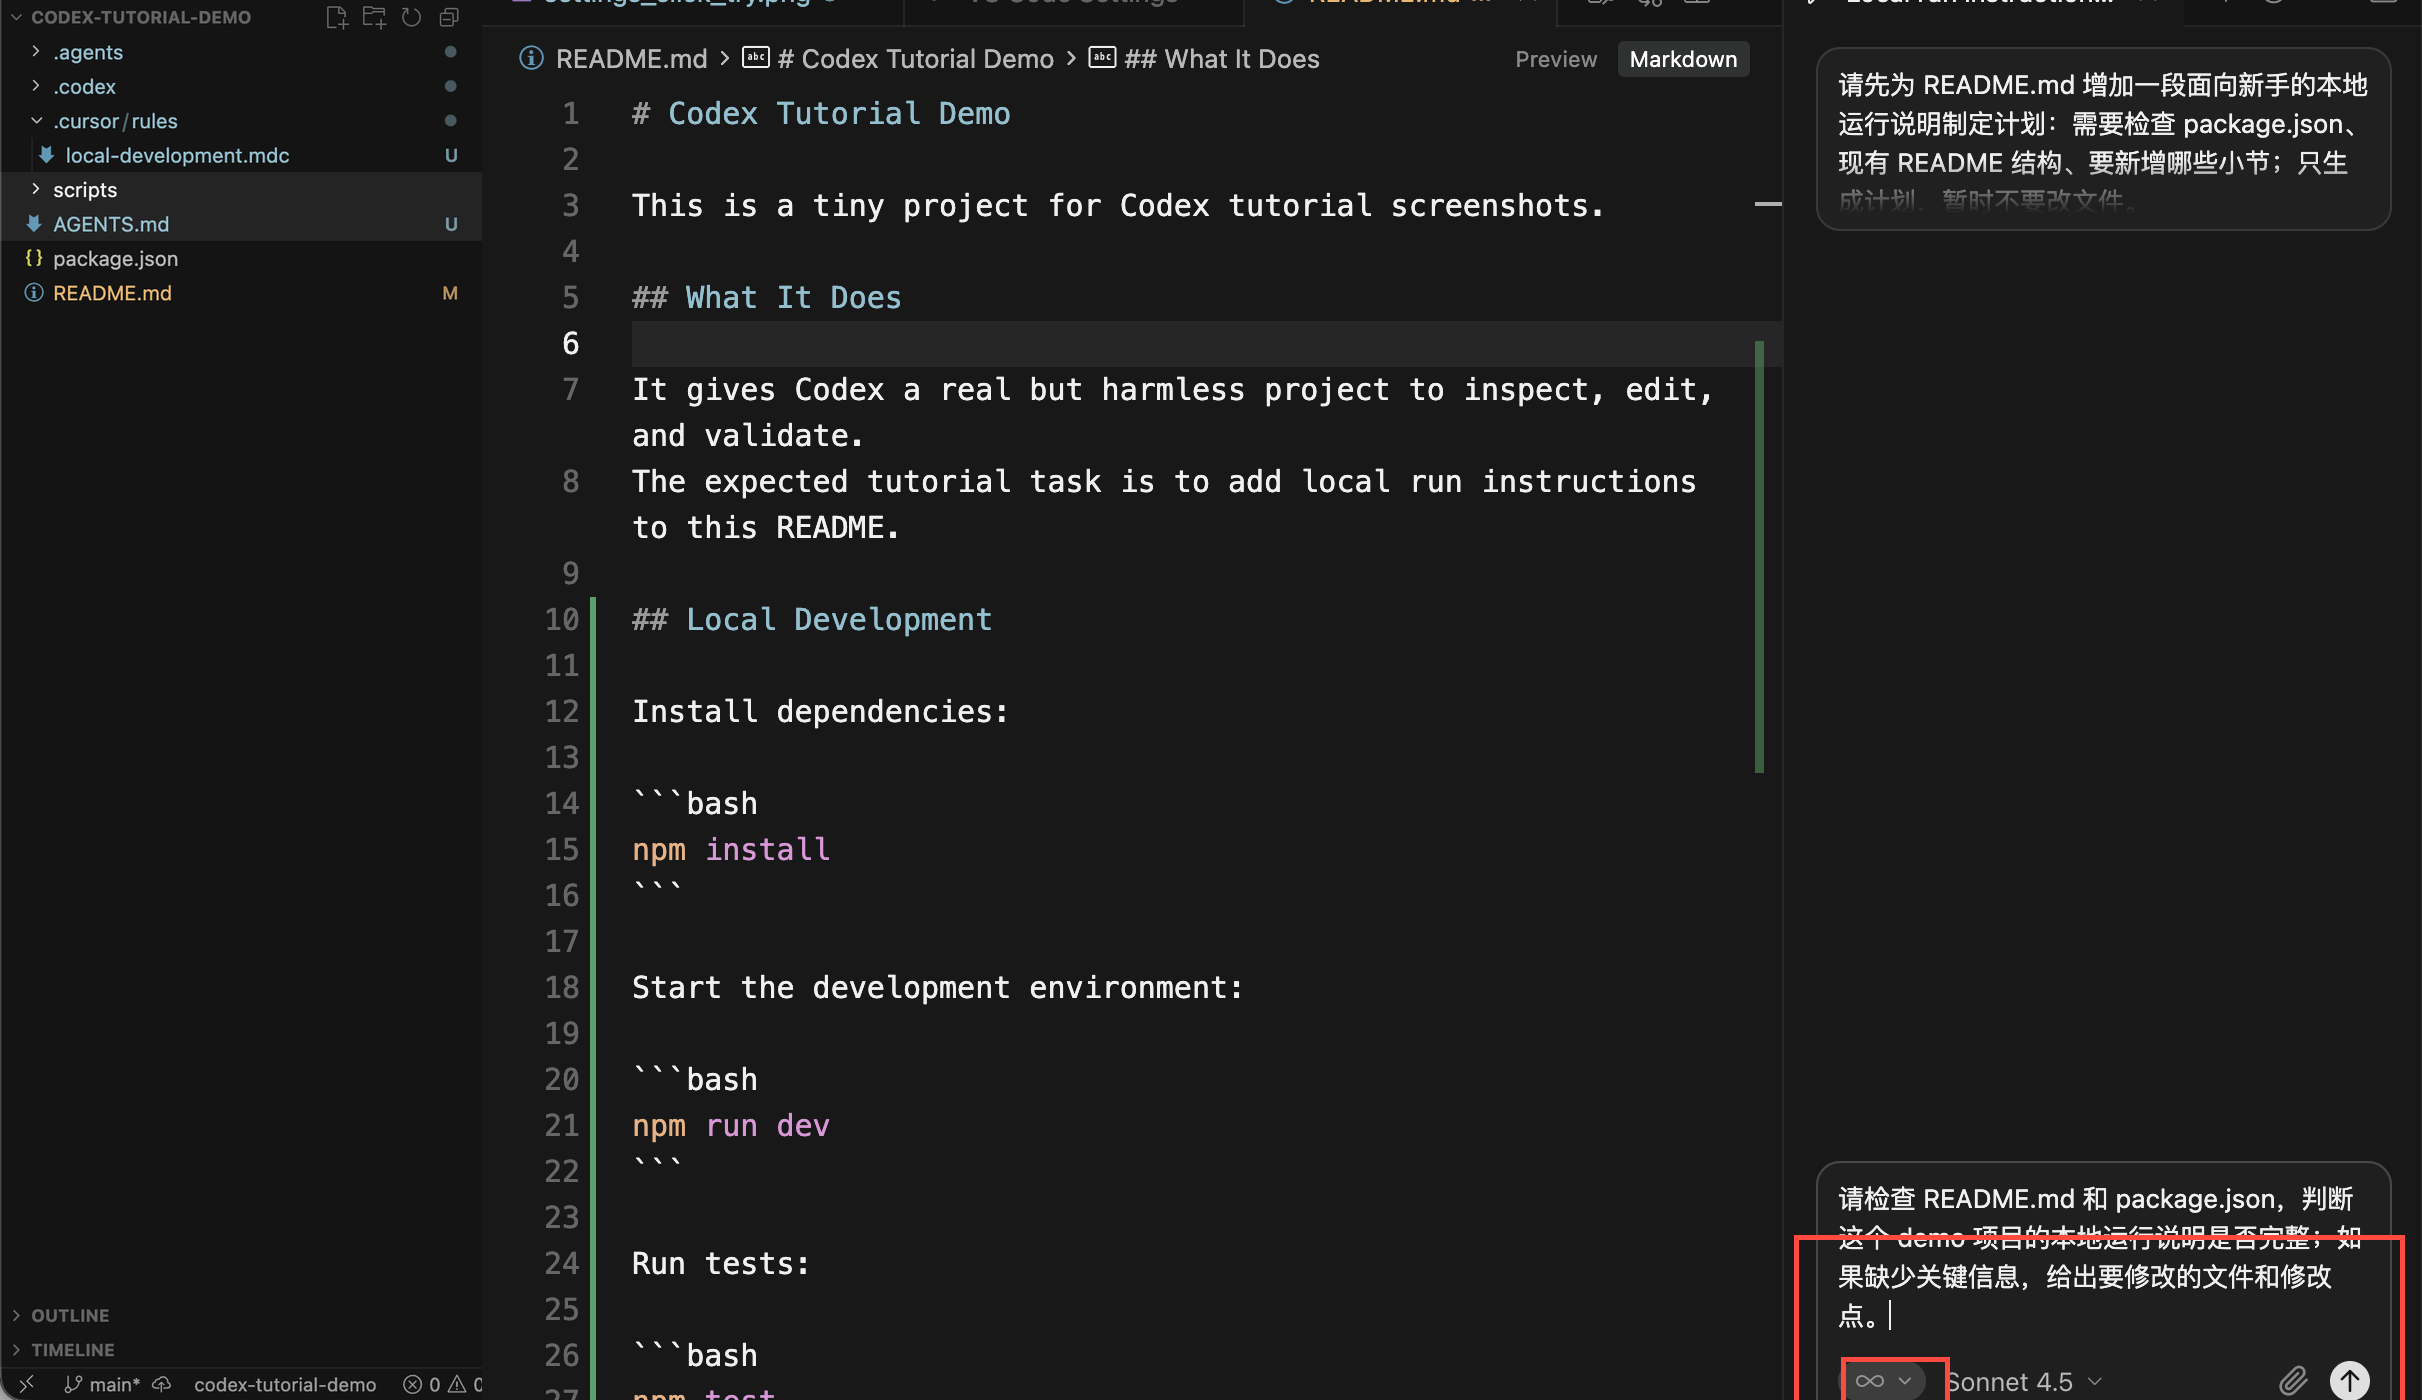Click the chat message input field
The height and width of the screenshot is (1400, 2422).
tap(2102, 1257)
